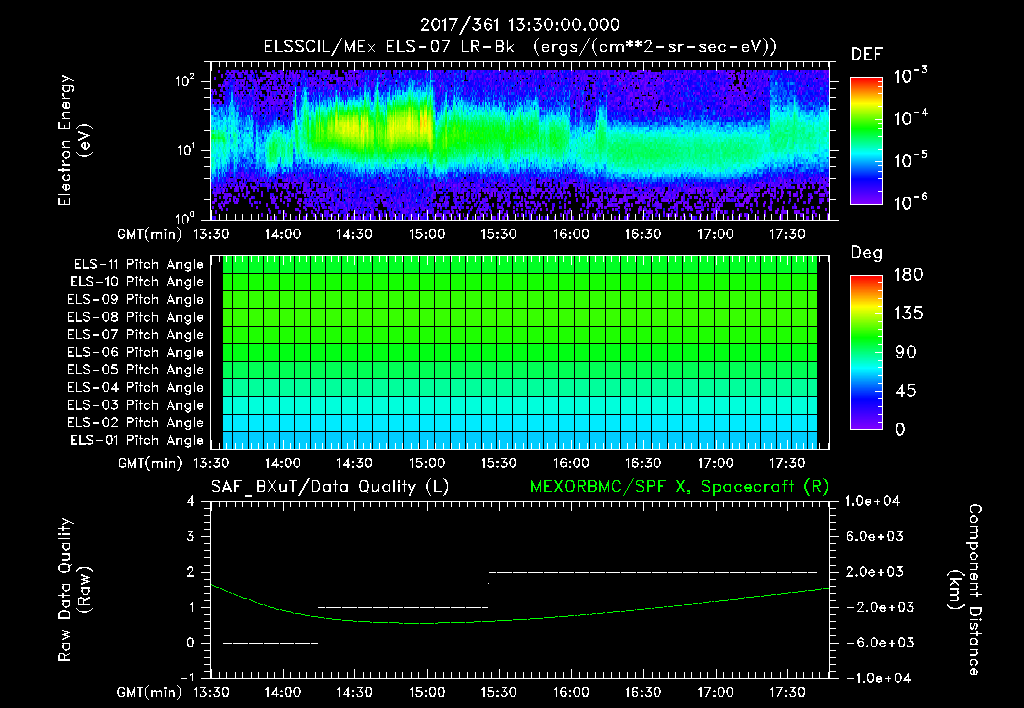1024x708 pixels.
Task: Click the Component Distance (km) axis label
Action: pyautogui.click(x=965, y=590)
